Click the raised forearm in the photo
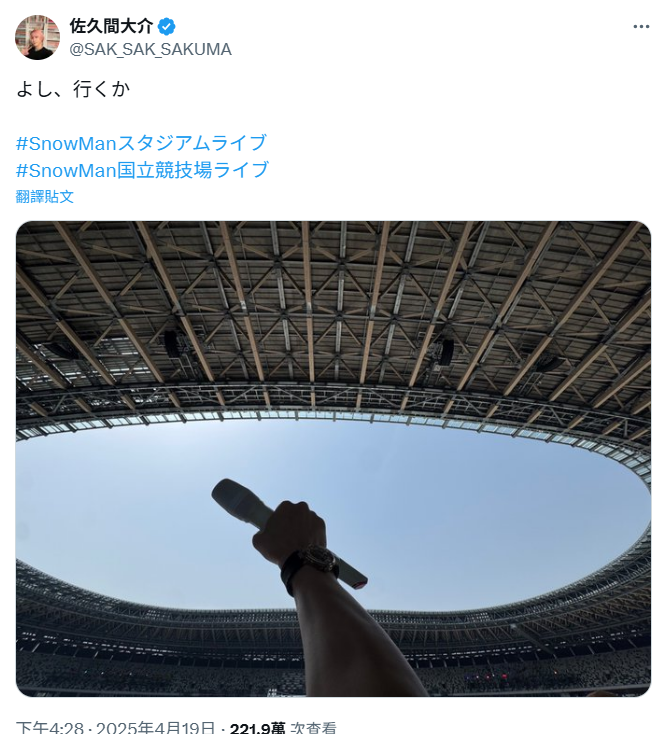 (x=346, y=641)
